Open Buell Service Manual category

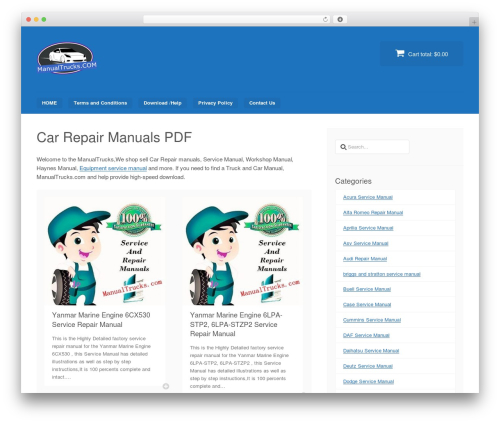pyautogui.click(x=367, y=289)
